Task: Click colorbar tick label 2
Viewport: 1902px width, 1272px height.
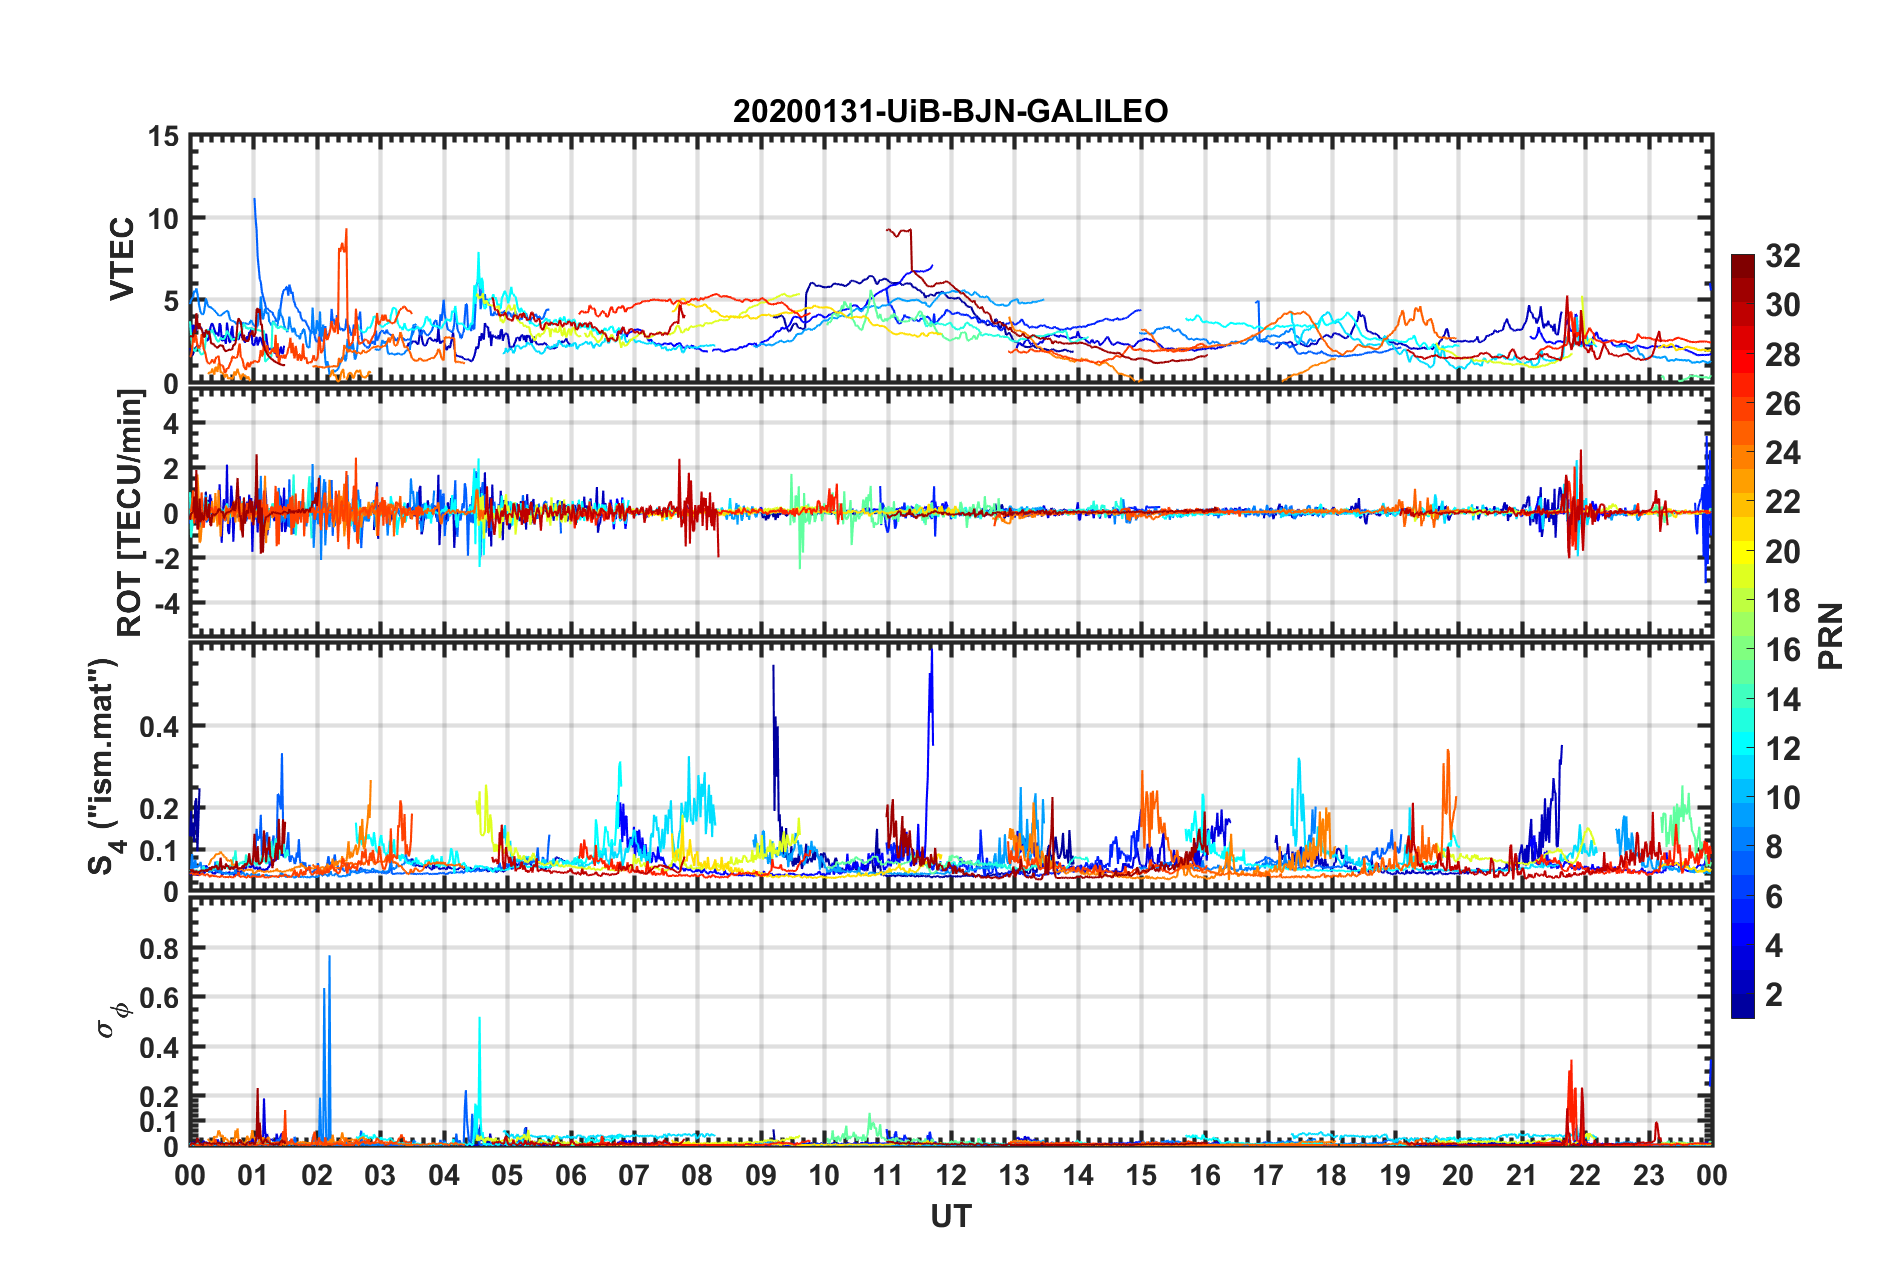Action: pos(1773,994)
